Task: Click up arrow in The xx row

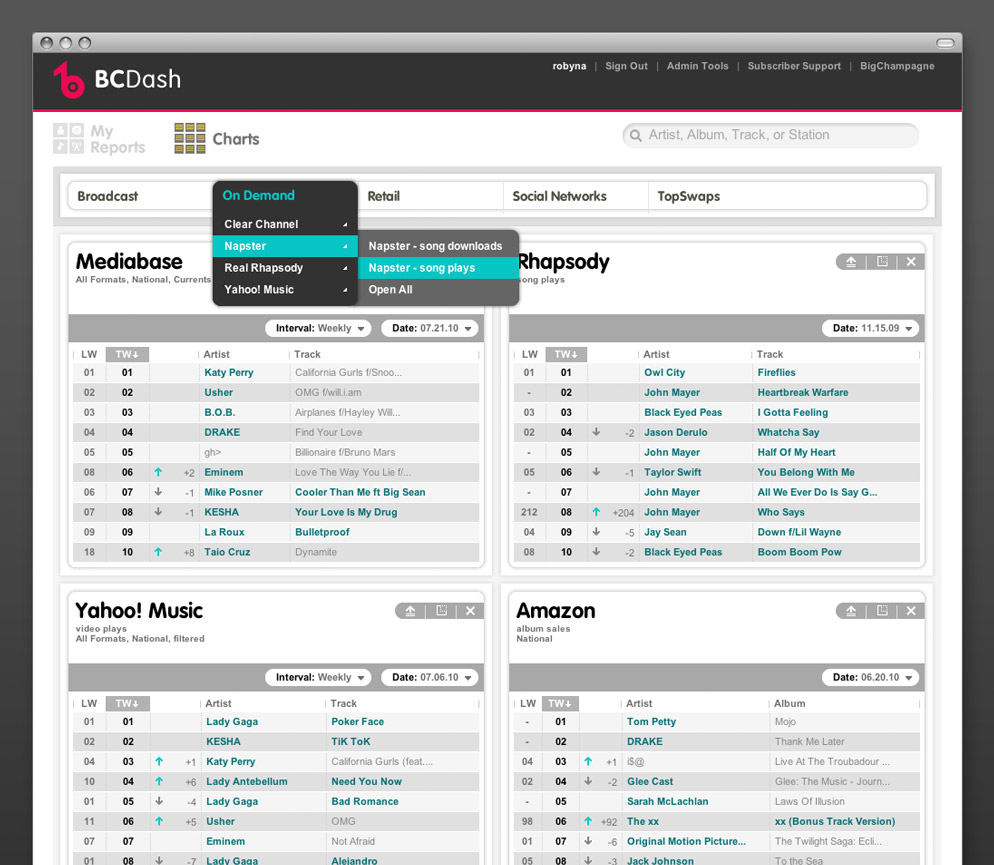Action: [588, 821]
